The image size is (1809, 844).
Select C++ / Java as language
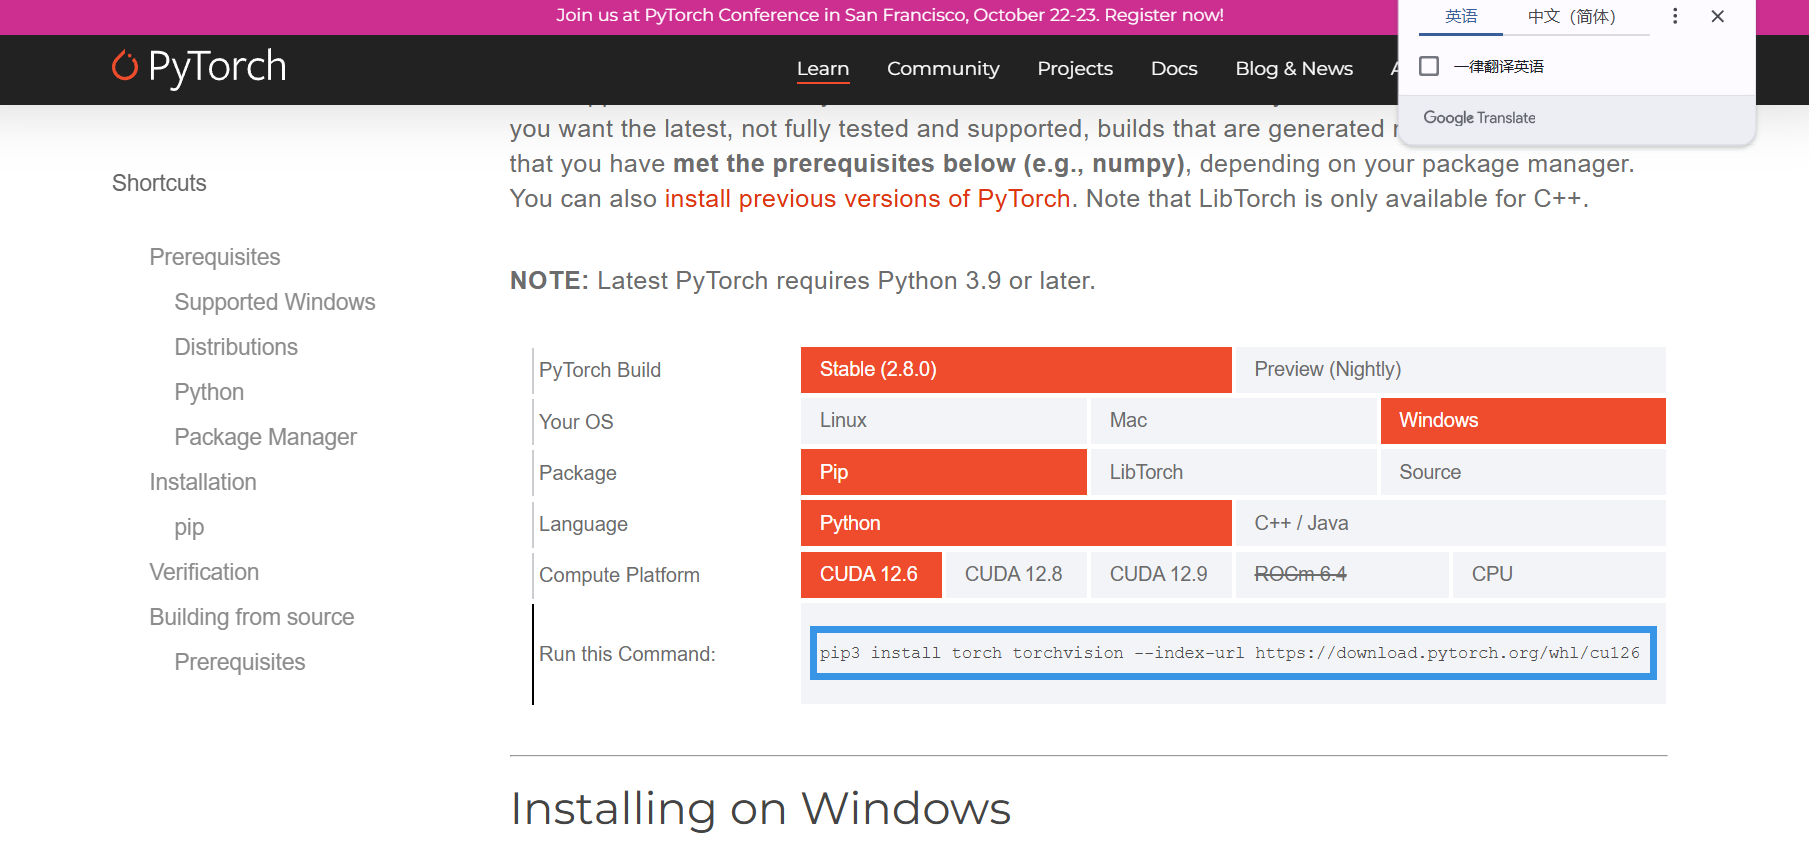1451,523
